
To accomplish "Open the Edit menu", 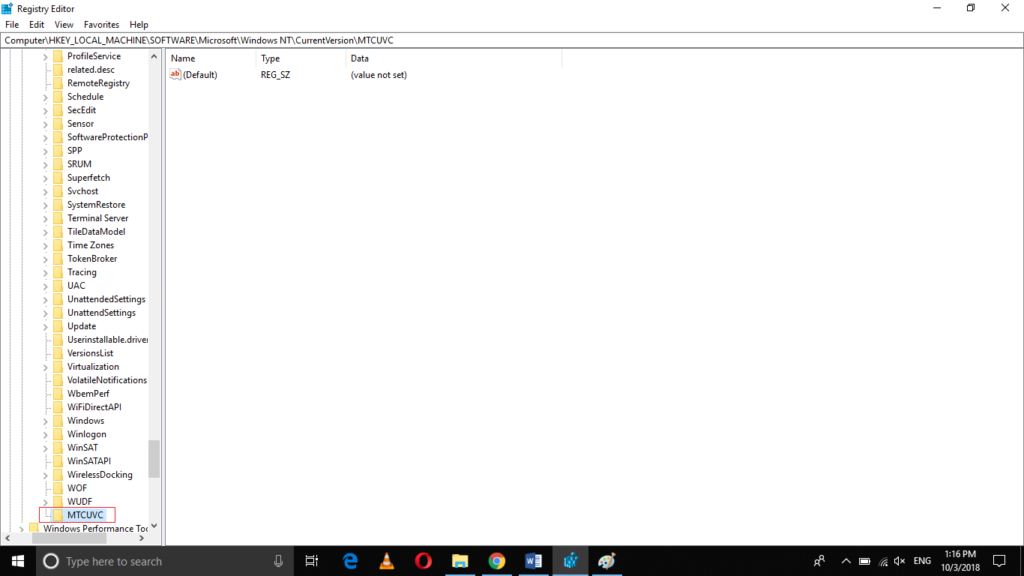I will pos(37,24).
